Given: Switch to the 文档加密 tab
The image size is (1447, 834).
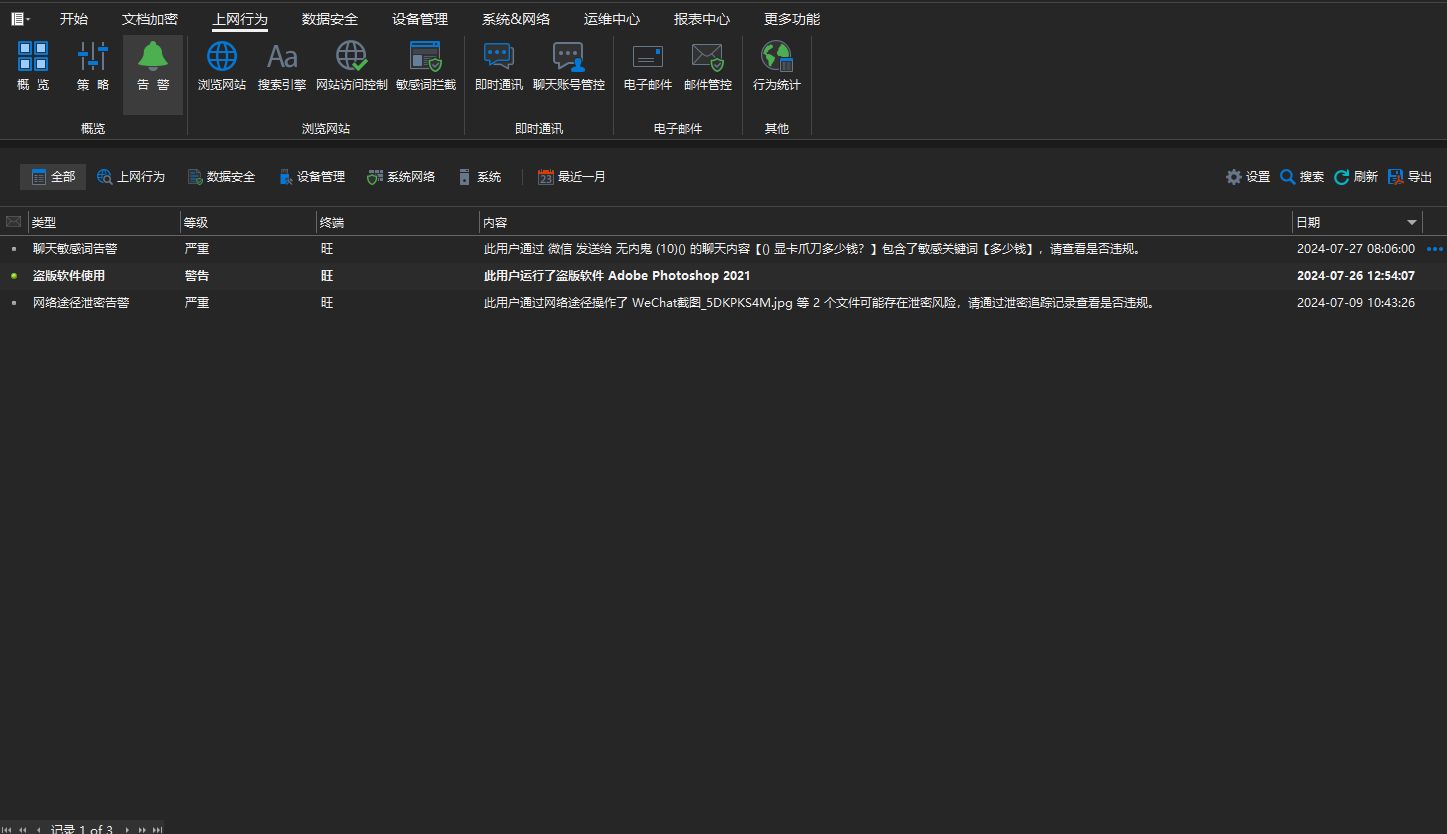Looking at the screenshot, I should tap(150, 19).
